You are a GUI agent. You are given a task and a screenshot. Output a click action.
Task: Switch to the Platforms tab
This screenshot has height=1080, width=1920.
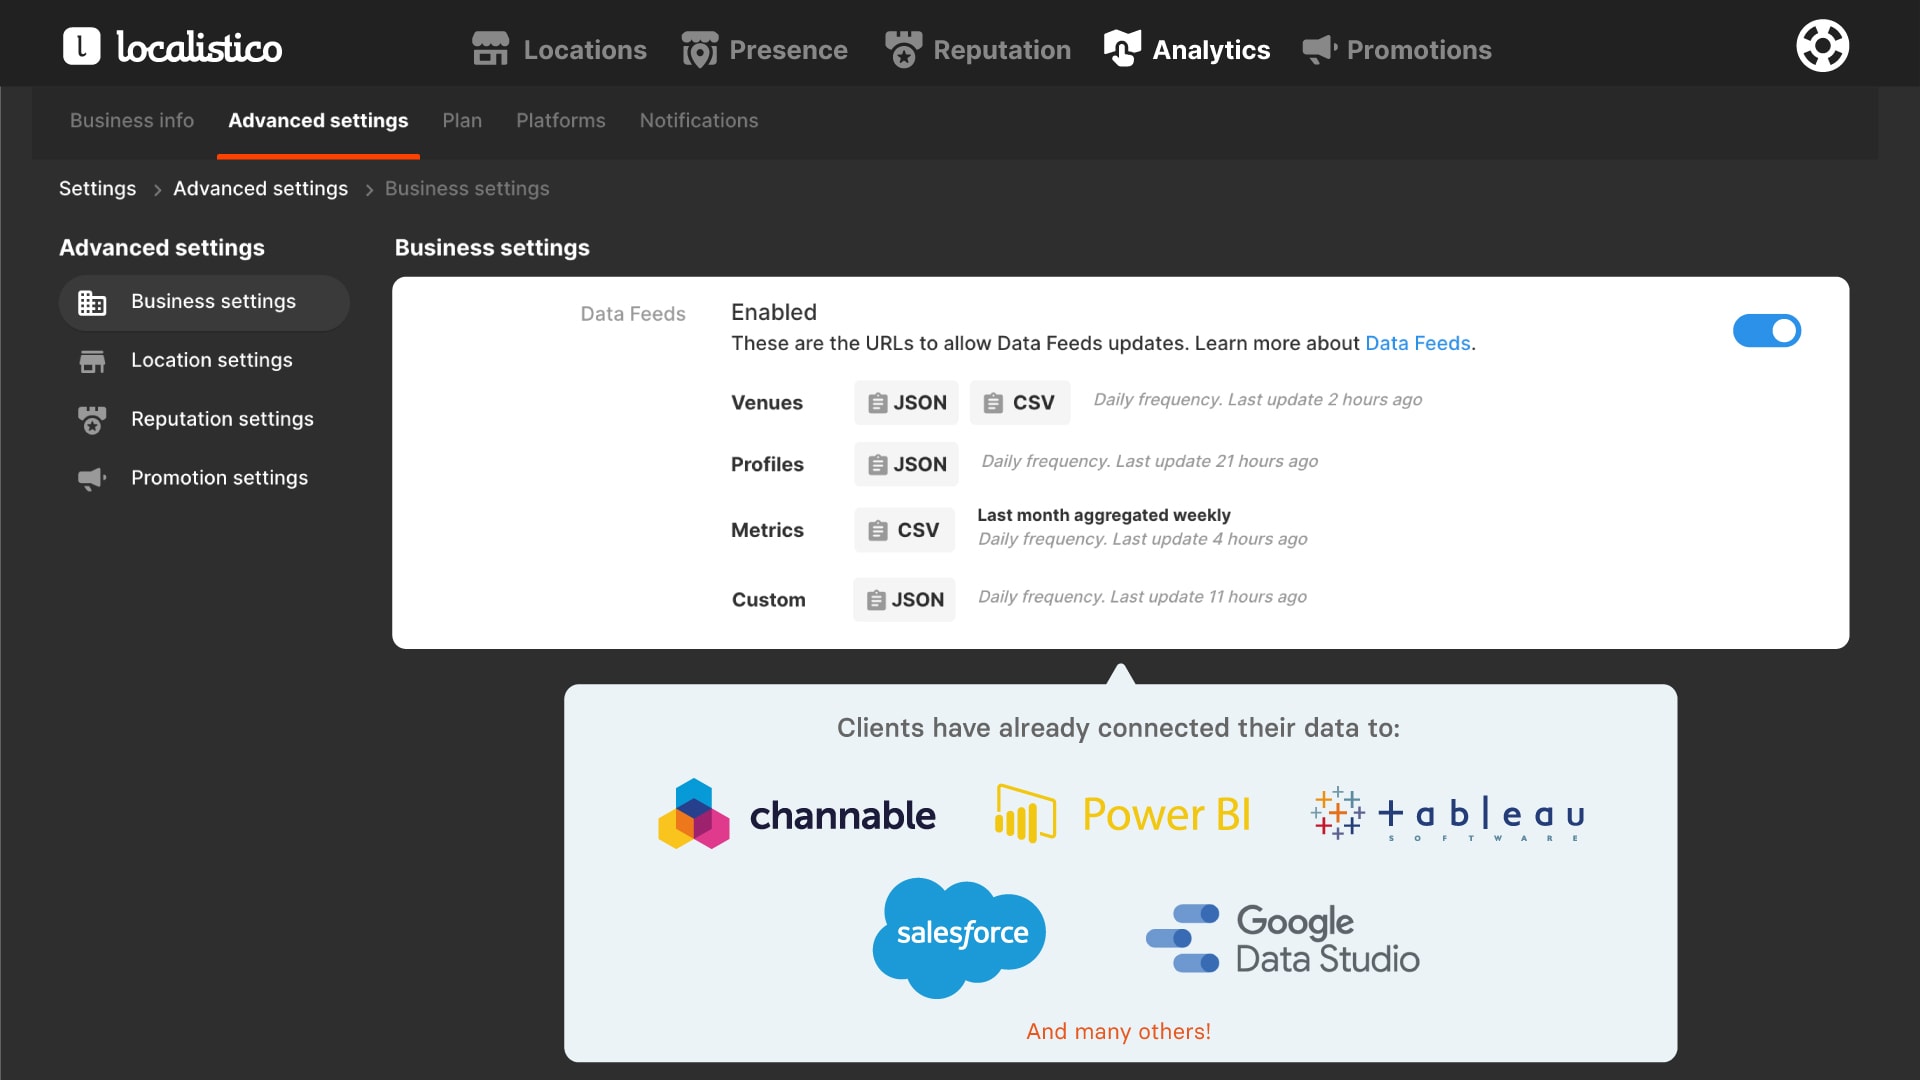coord(560,121)
